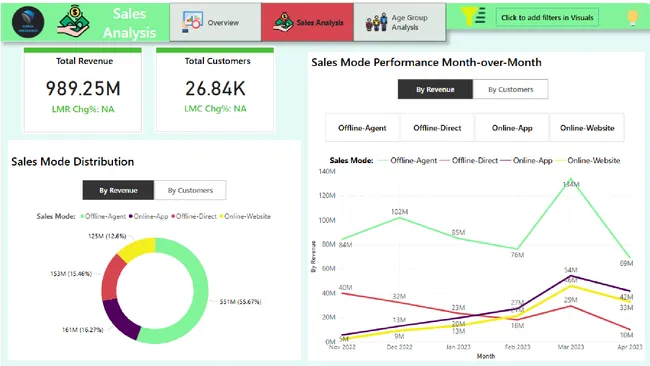
Task: Click the Sales Analysis tab money icon
Action: point(284,22)
